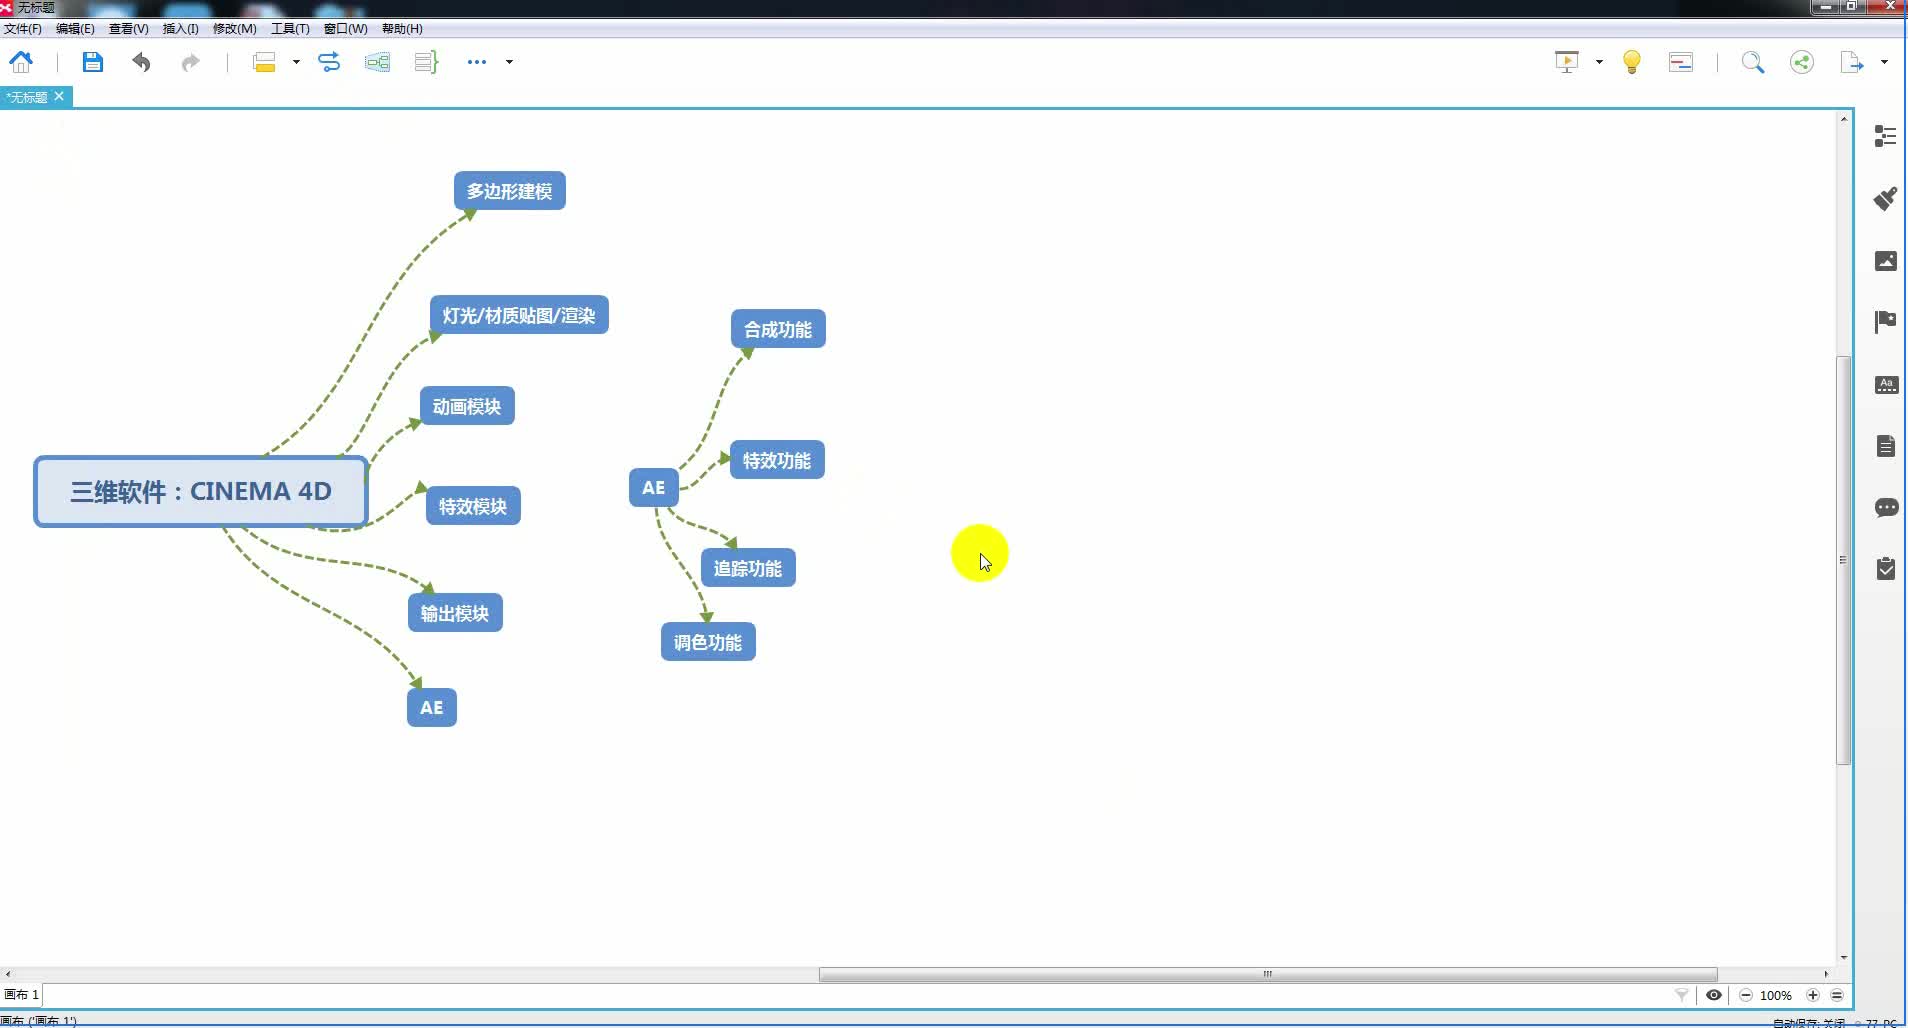Open the share icon in the toolbar

click(x=1801, y=62)
